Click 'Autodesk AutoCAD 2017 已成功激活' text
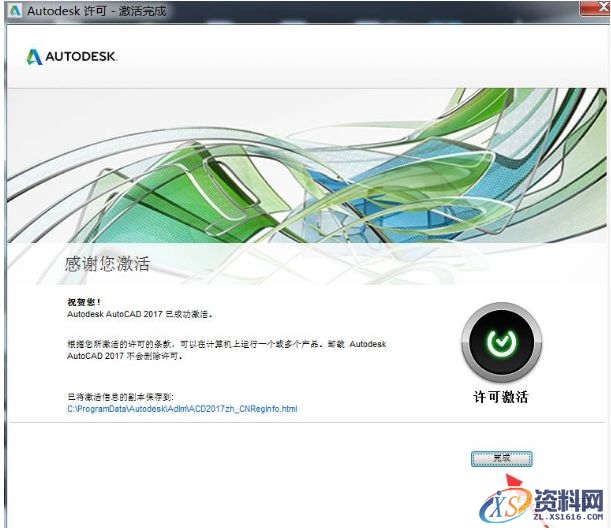The height and width of the screenshot is (530, 611). [140, 314]
